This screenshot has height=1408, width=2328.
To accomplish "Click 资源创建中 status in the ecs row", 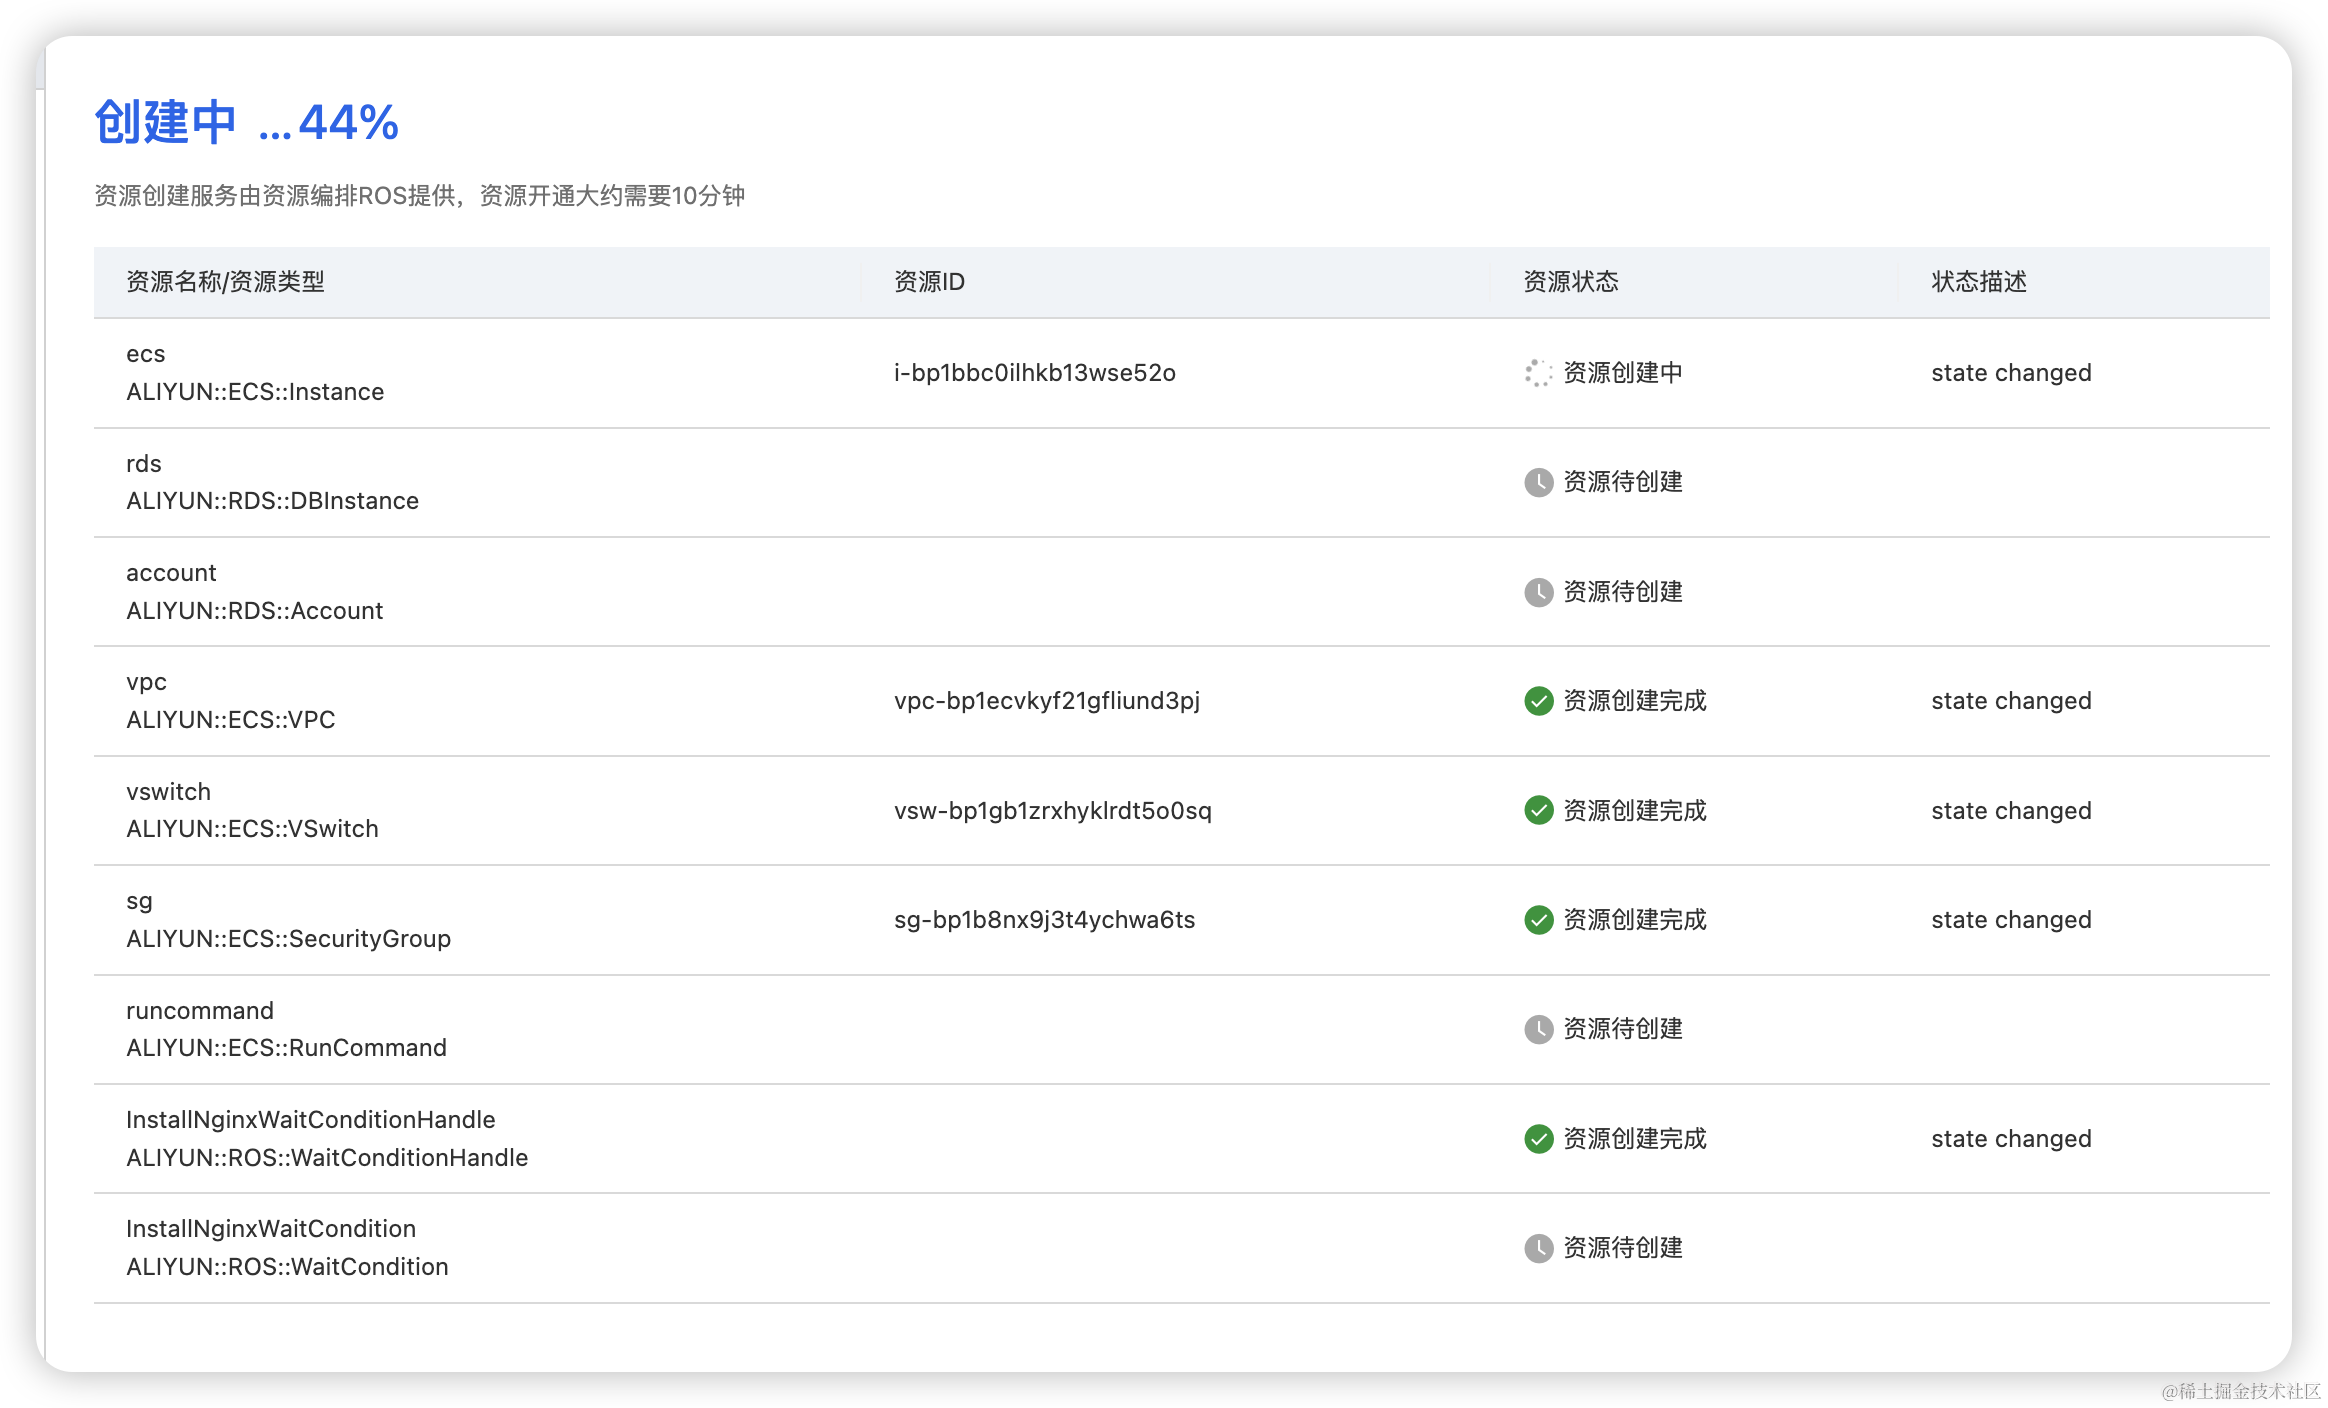I will coord(1623,373).
